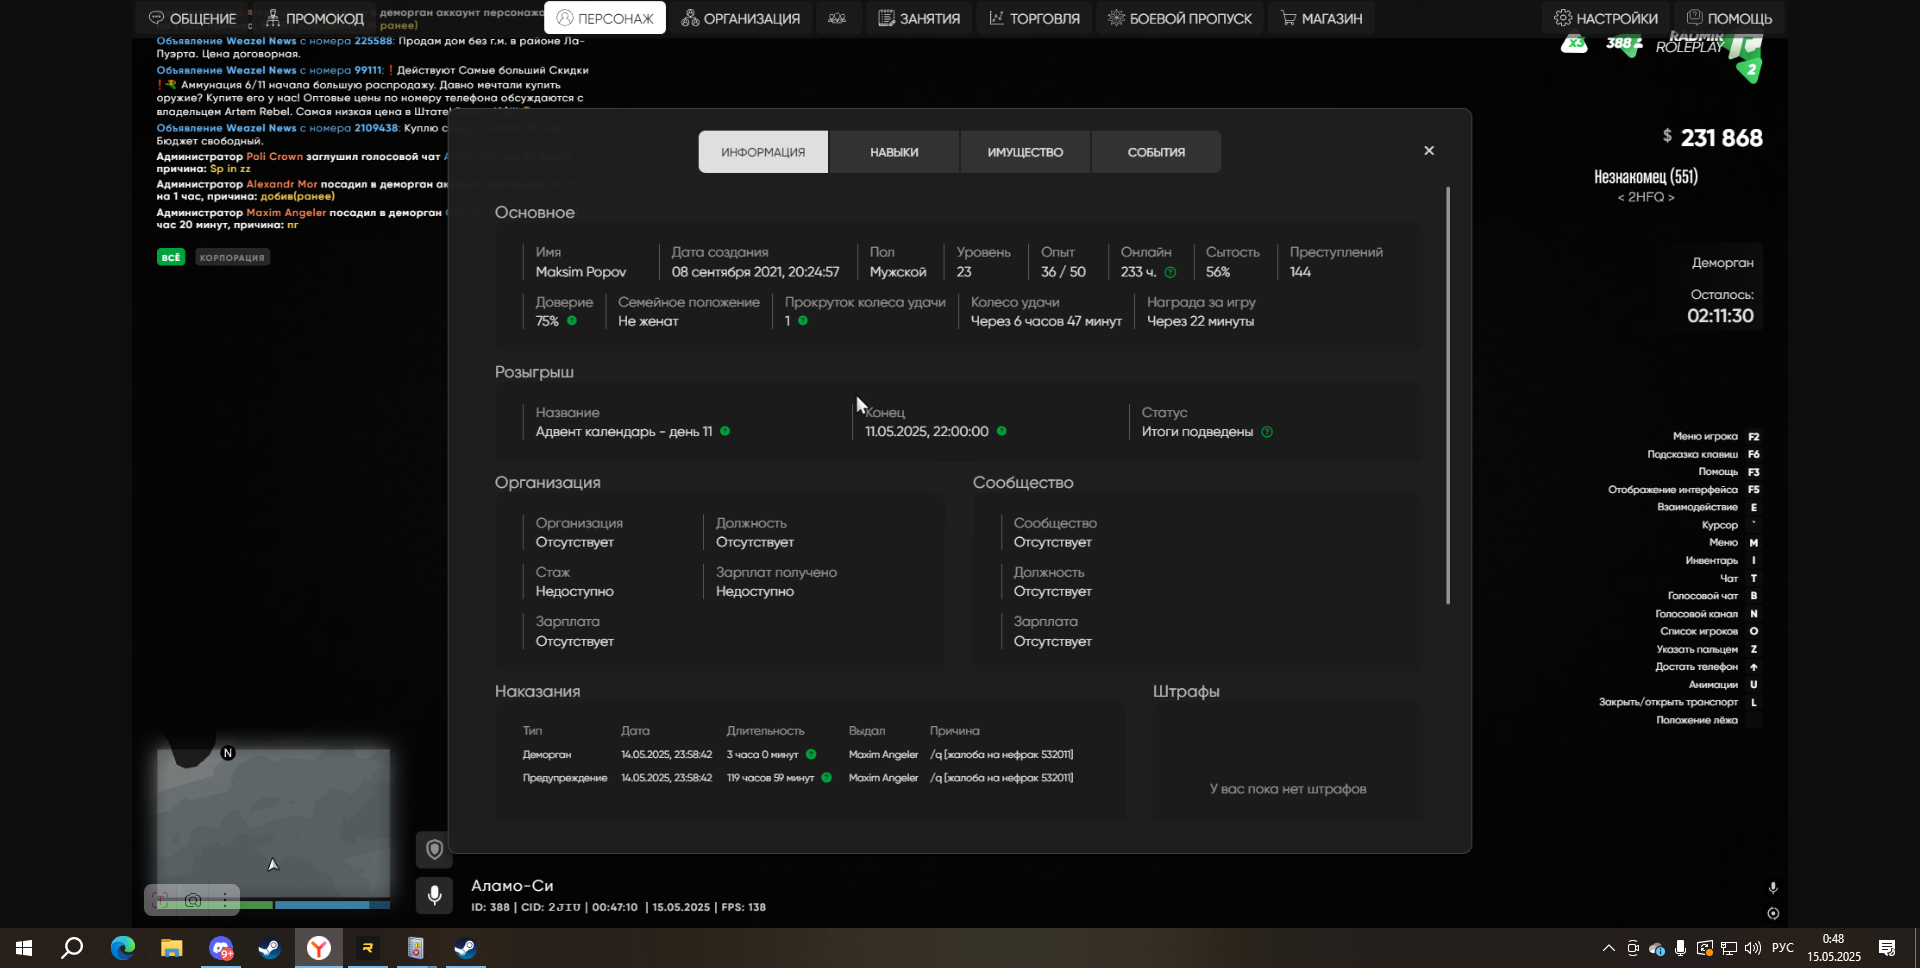This screenshot has width=1920, height=968.
Task: Open the Radmir R launcher taskbar icon
Action: coord(367,948)
